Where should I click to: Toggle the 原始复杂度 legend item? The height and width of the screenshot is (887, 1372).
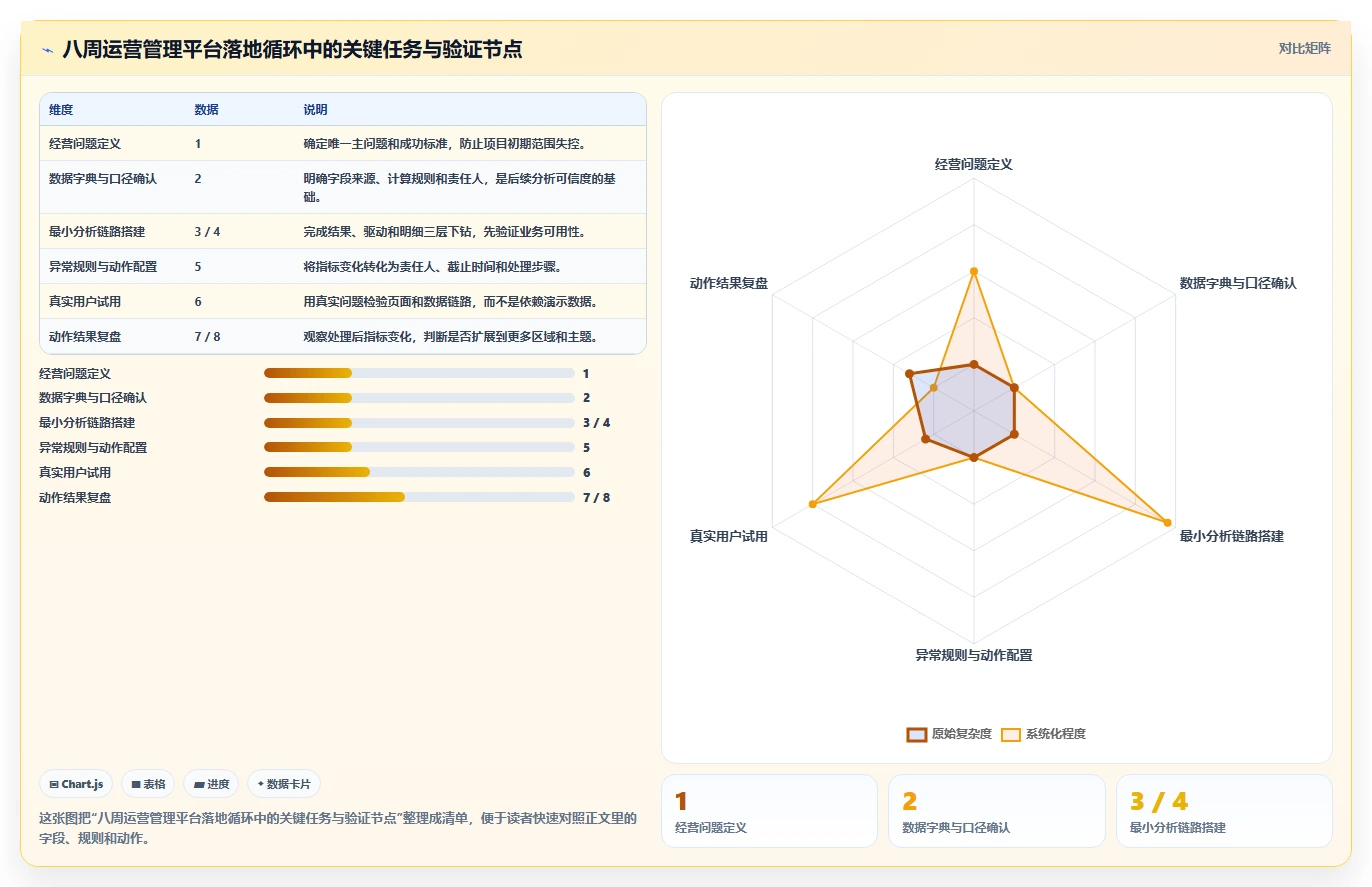click(x=949, y=734)
